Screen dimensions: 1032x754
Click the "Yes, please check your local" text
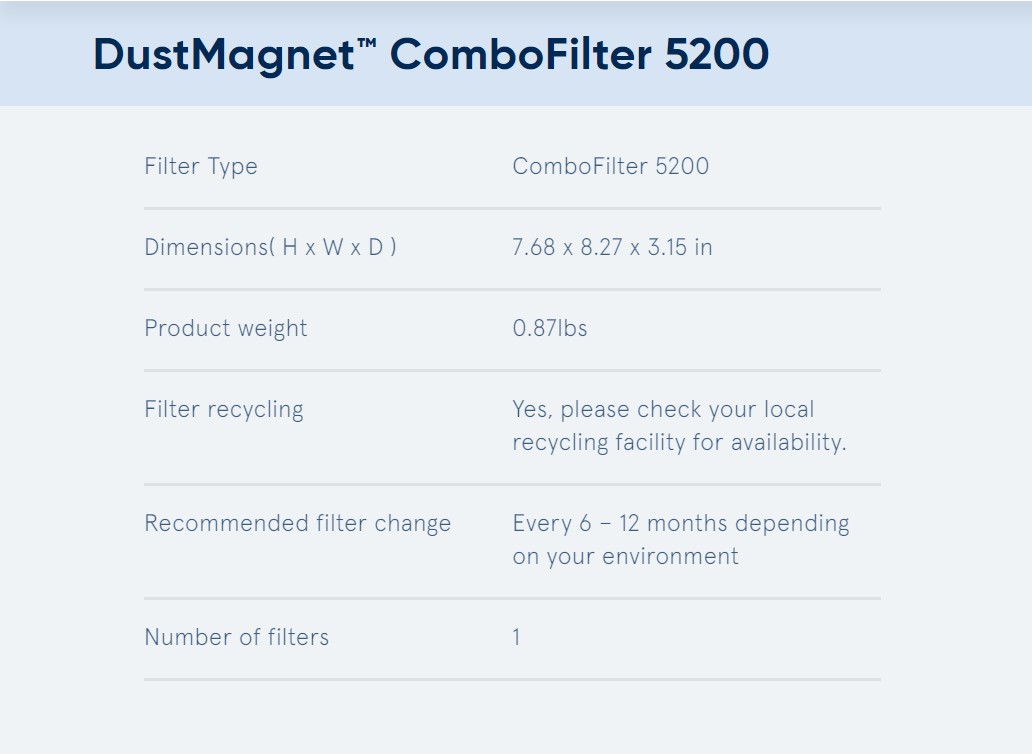click(x=663, y=409)
